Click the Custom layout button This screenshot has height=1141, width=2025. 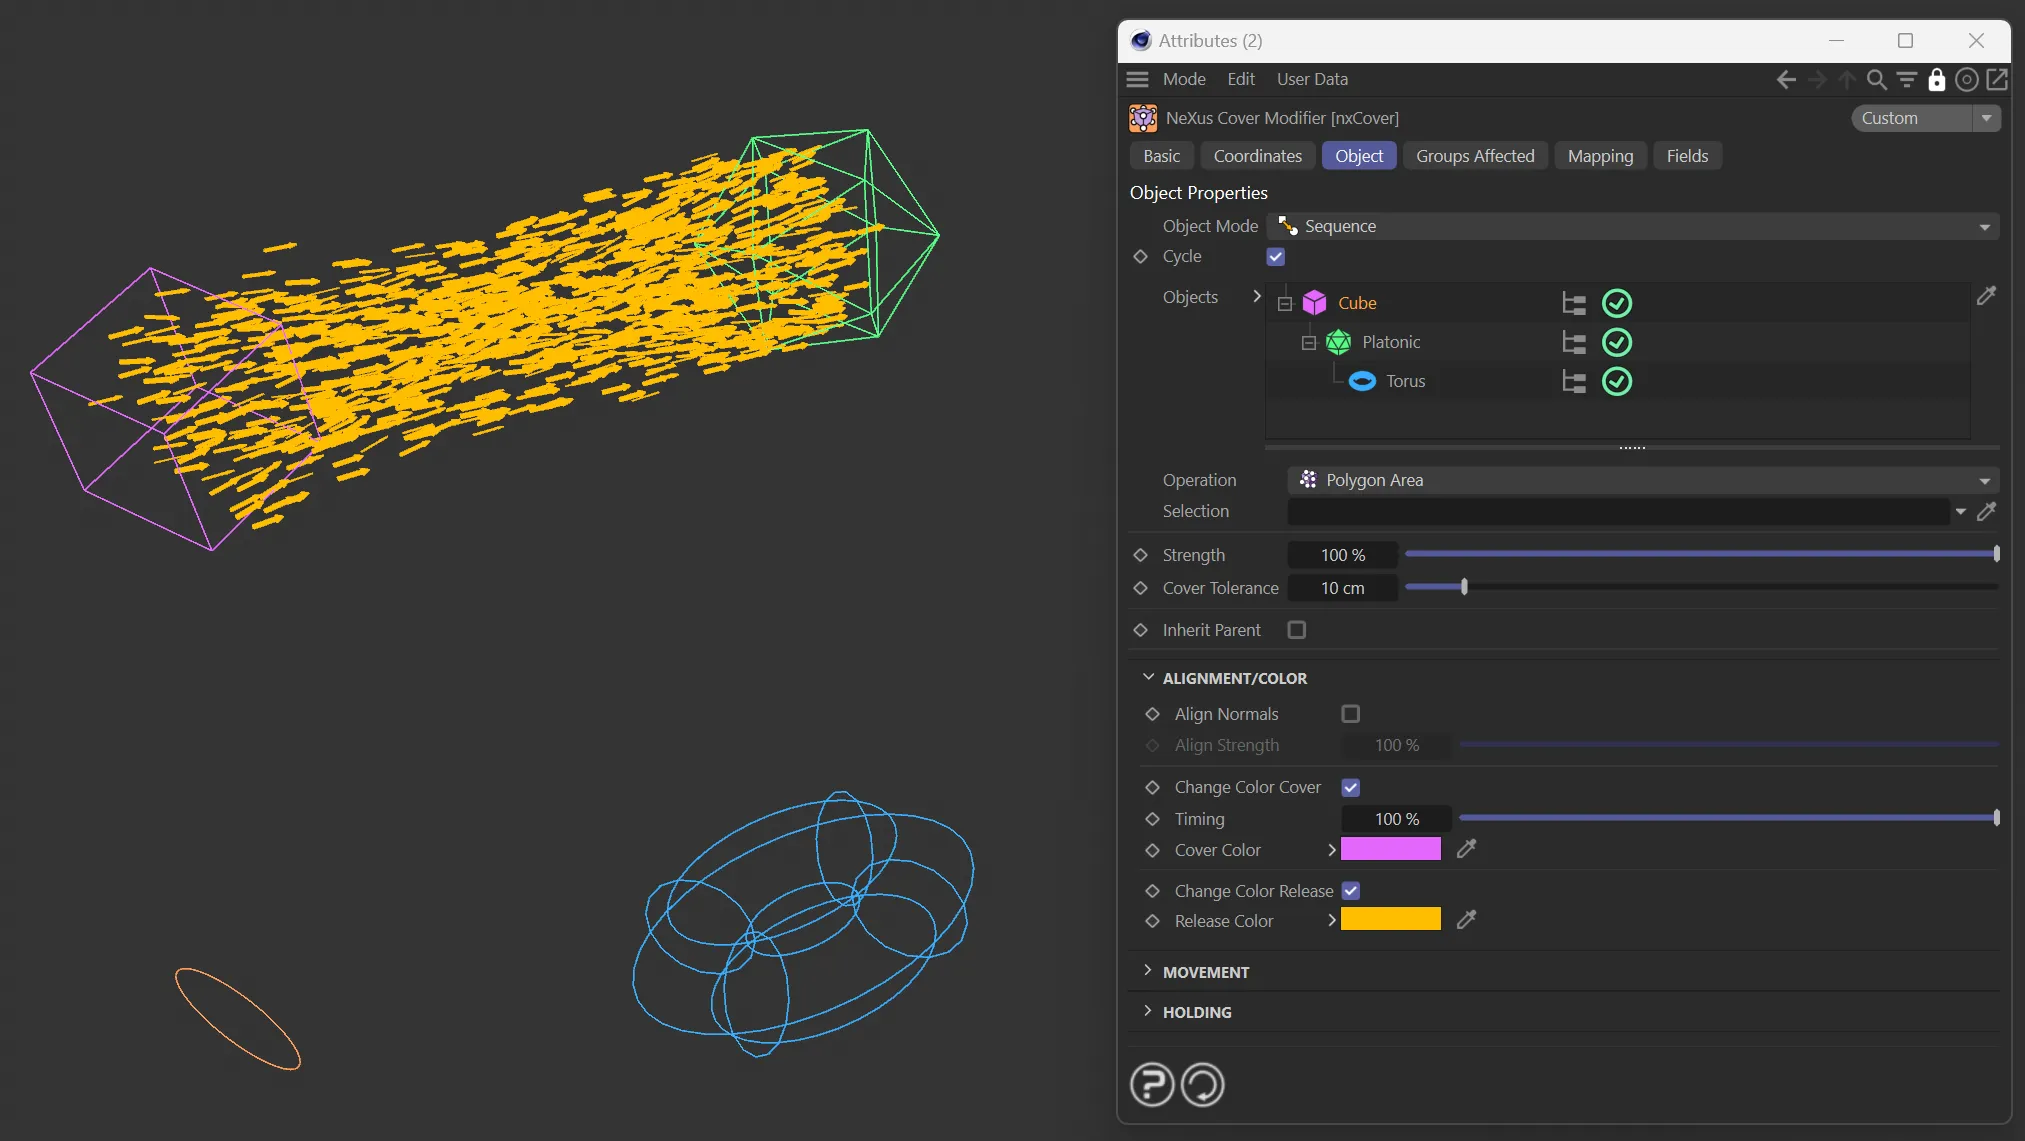click(1913, 118)
